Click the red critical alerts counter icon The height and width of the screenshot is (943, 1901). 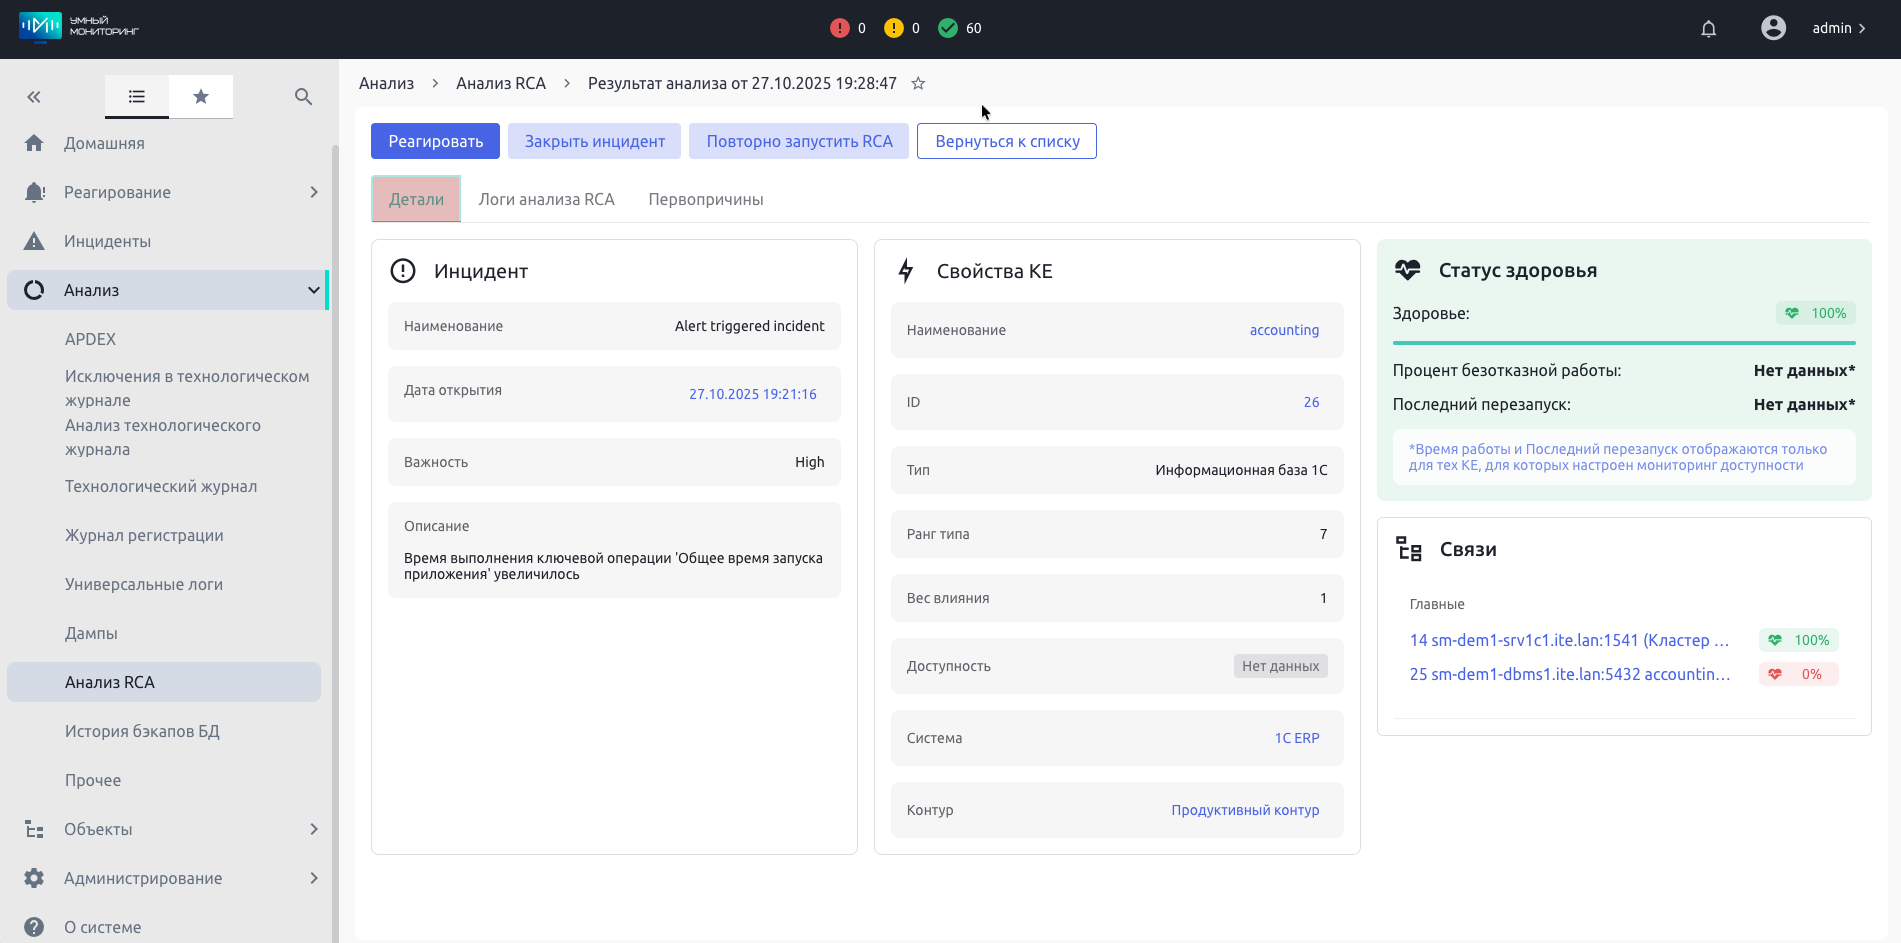point(839,28)
